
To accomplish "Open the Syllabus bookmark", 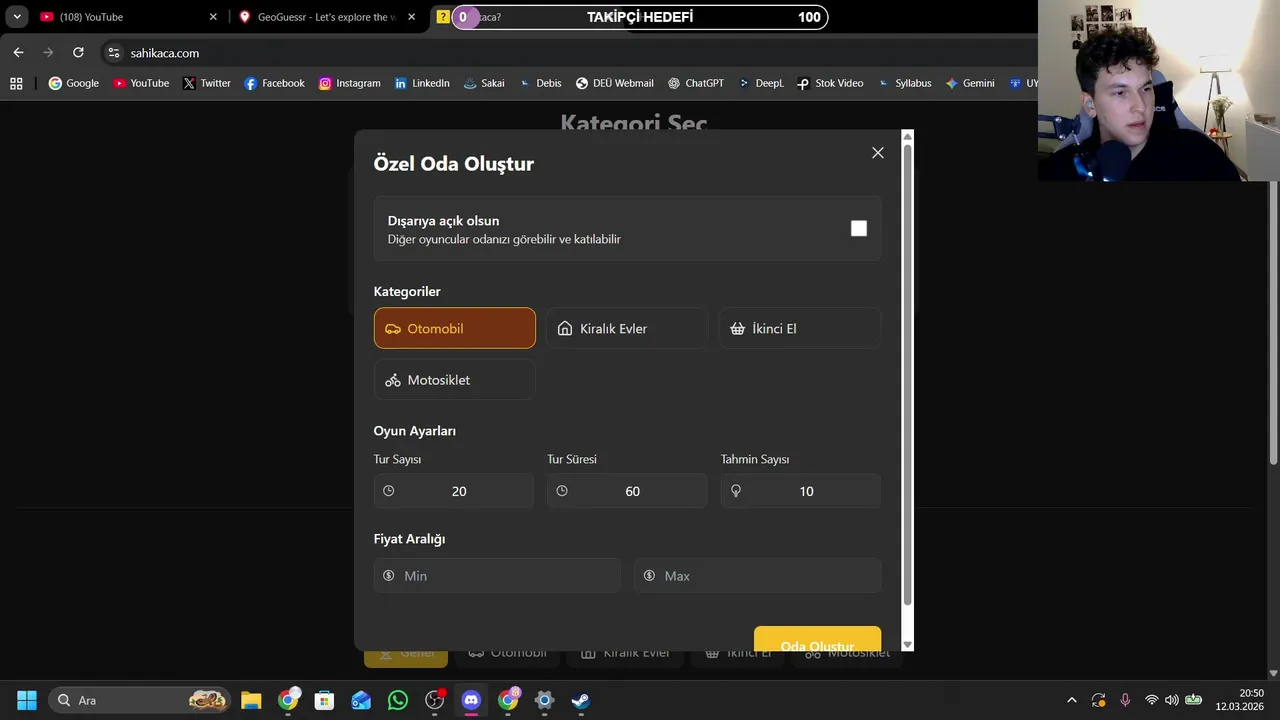I will pos(904,84).
